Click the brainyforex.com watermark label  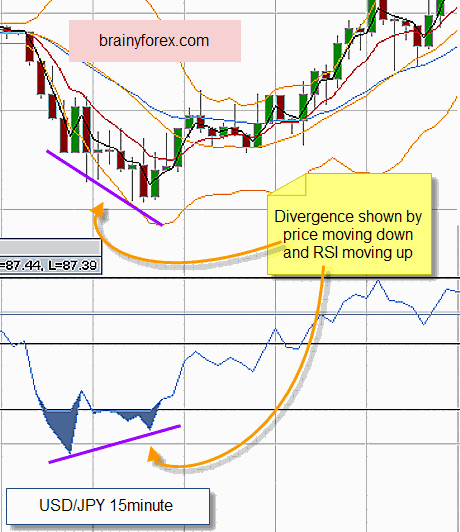tap(155, 41)
